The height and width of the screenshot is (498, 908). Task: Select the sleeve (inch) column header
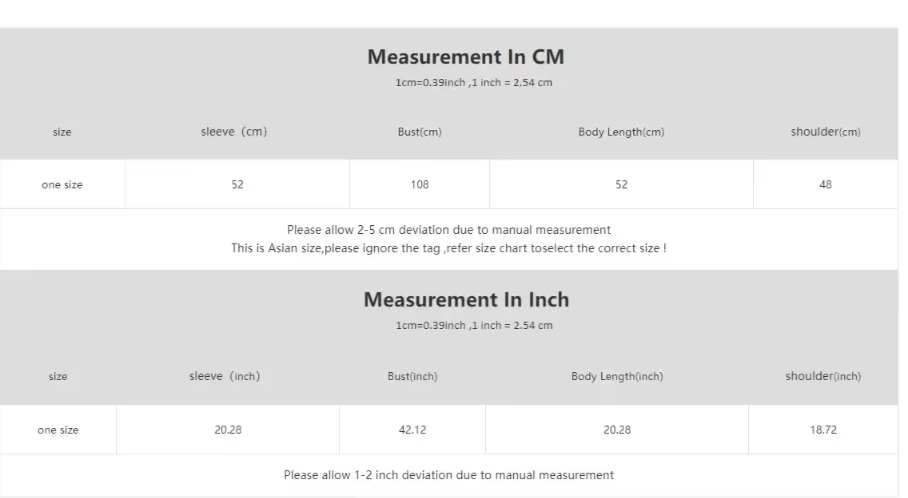click(x=225, y=376)
